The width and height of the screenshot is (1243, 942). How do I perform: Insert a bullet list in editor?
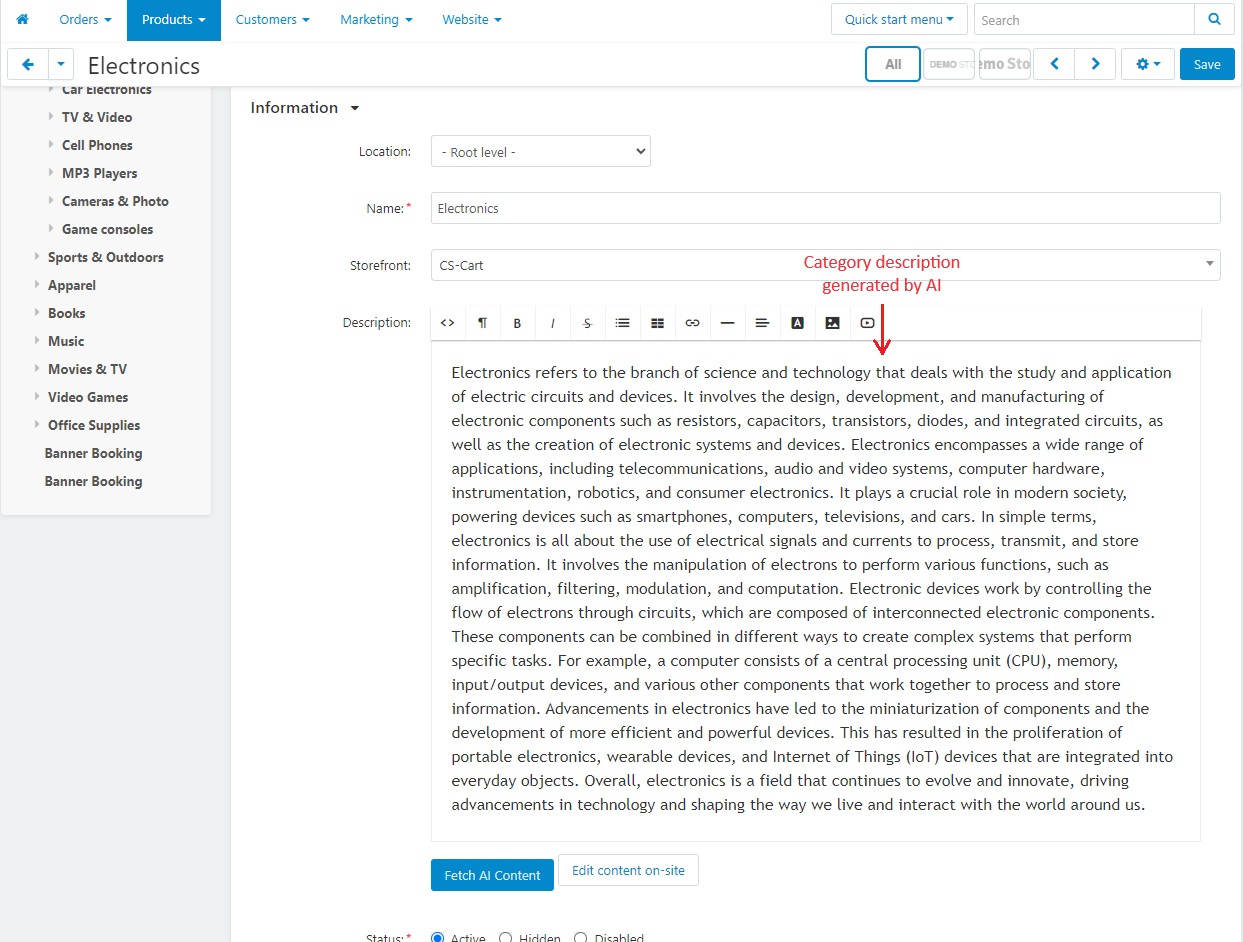(622, 323)
